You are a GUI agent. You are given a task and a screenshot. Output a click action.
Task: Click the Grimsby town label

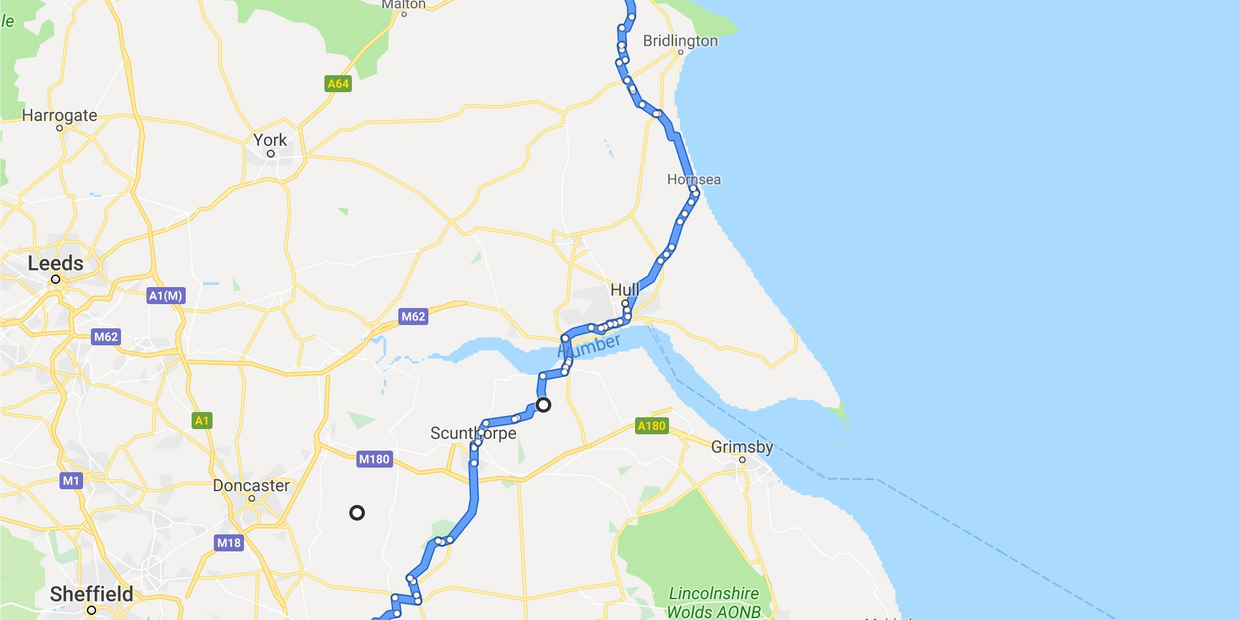click(x=742, y=447)
